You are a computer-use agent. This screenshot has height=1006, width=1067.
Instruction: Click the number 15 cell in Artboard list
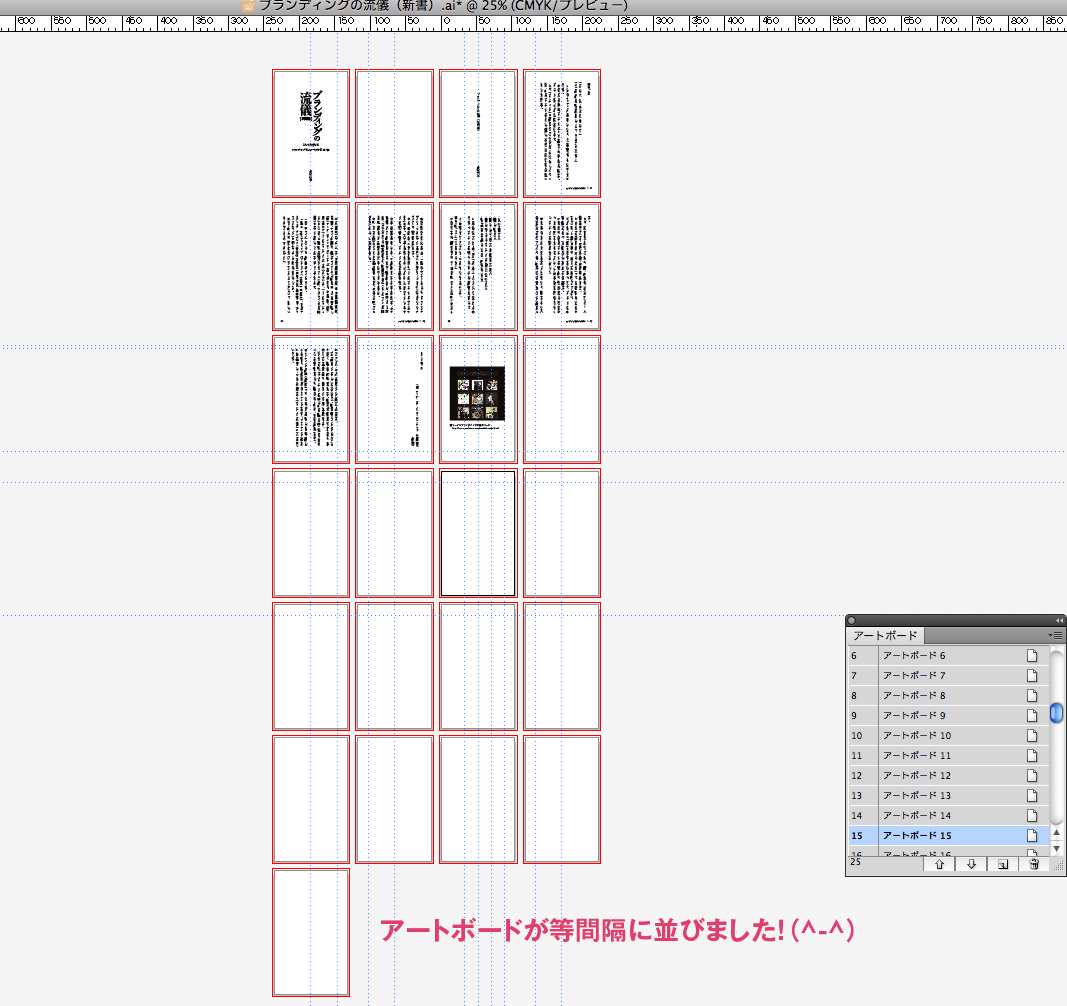(x=863, y=835)
